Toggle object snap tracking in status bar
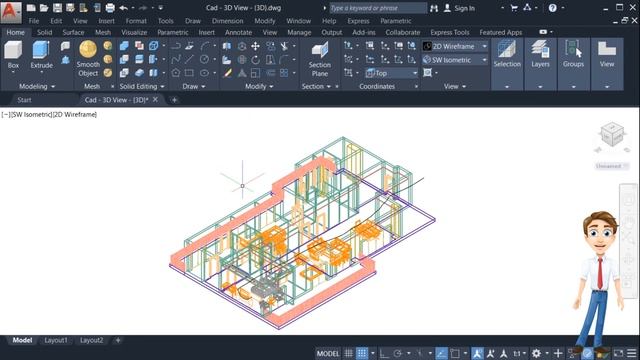640x360 pixels. 441,353
